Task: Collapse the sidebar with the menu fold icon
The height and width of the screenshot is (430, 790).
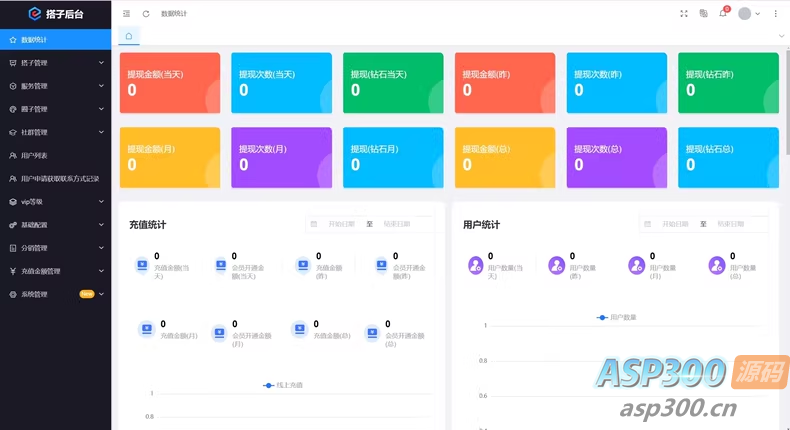Action: click(x=126, y=14)
